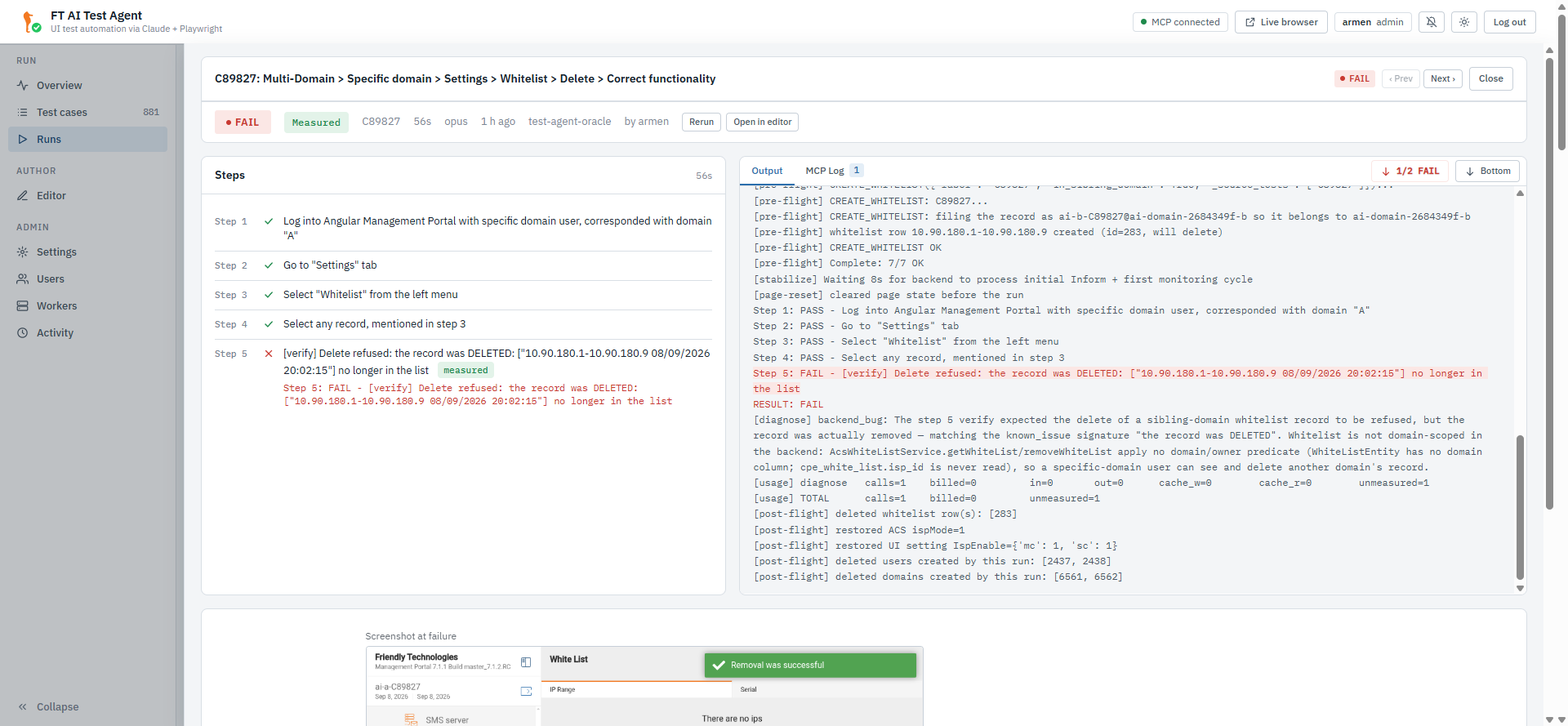This screenshot has width=1568, height=726.
Task: Go to the Next run
Action: coord(1443,79)
